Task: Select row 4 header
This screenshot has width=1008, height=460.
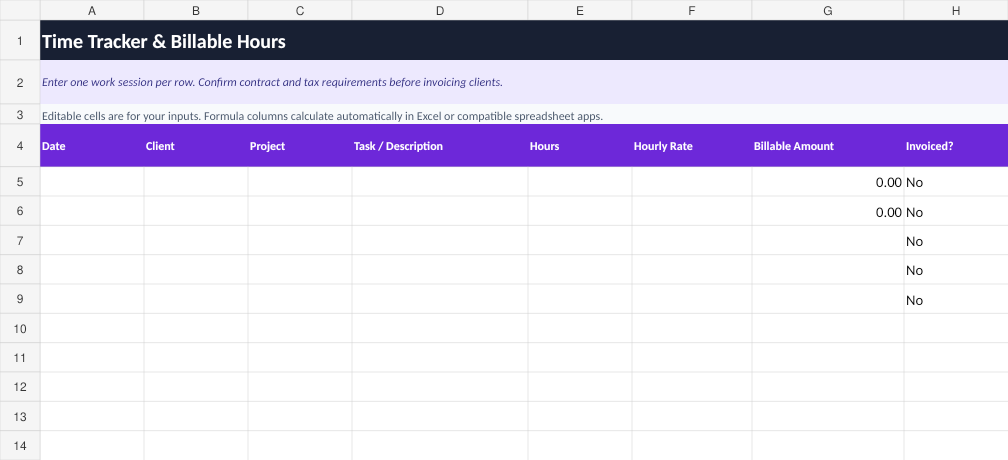Action: 20,146
